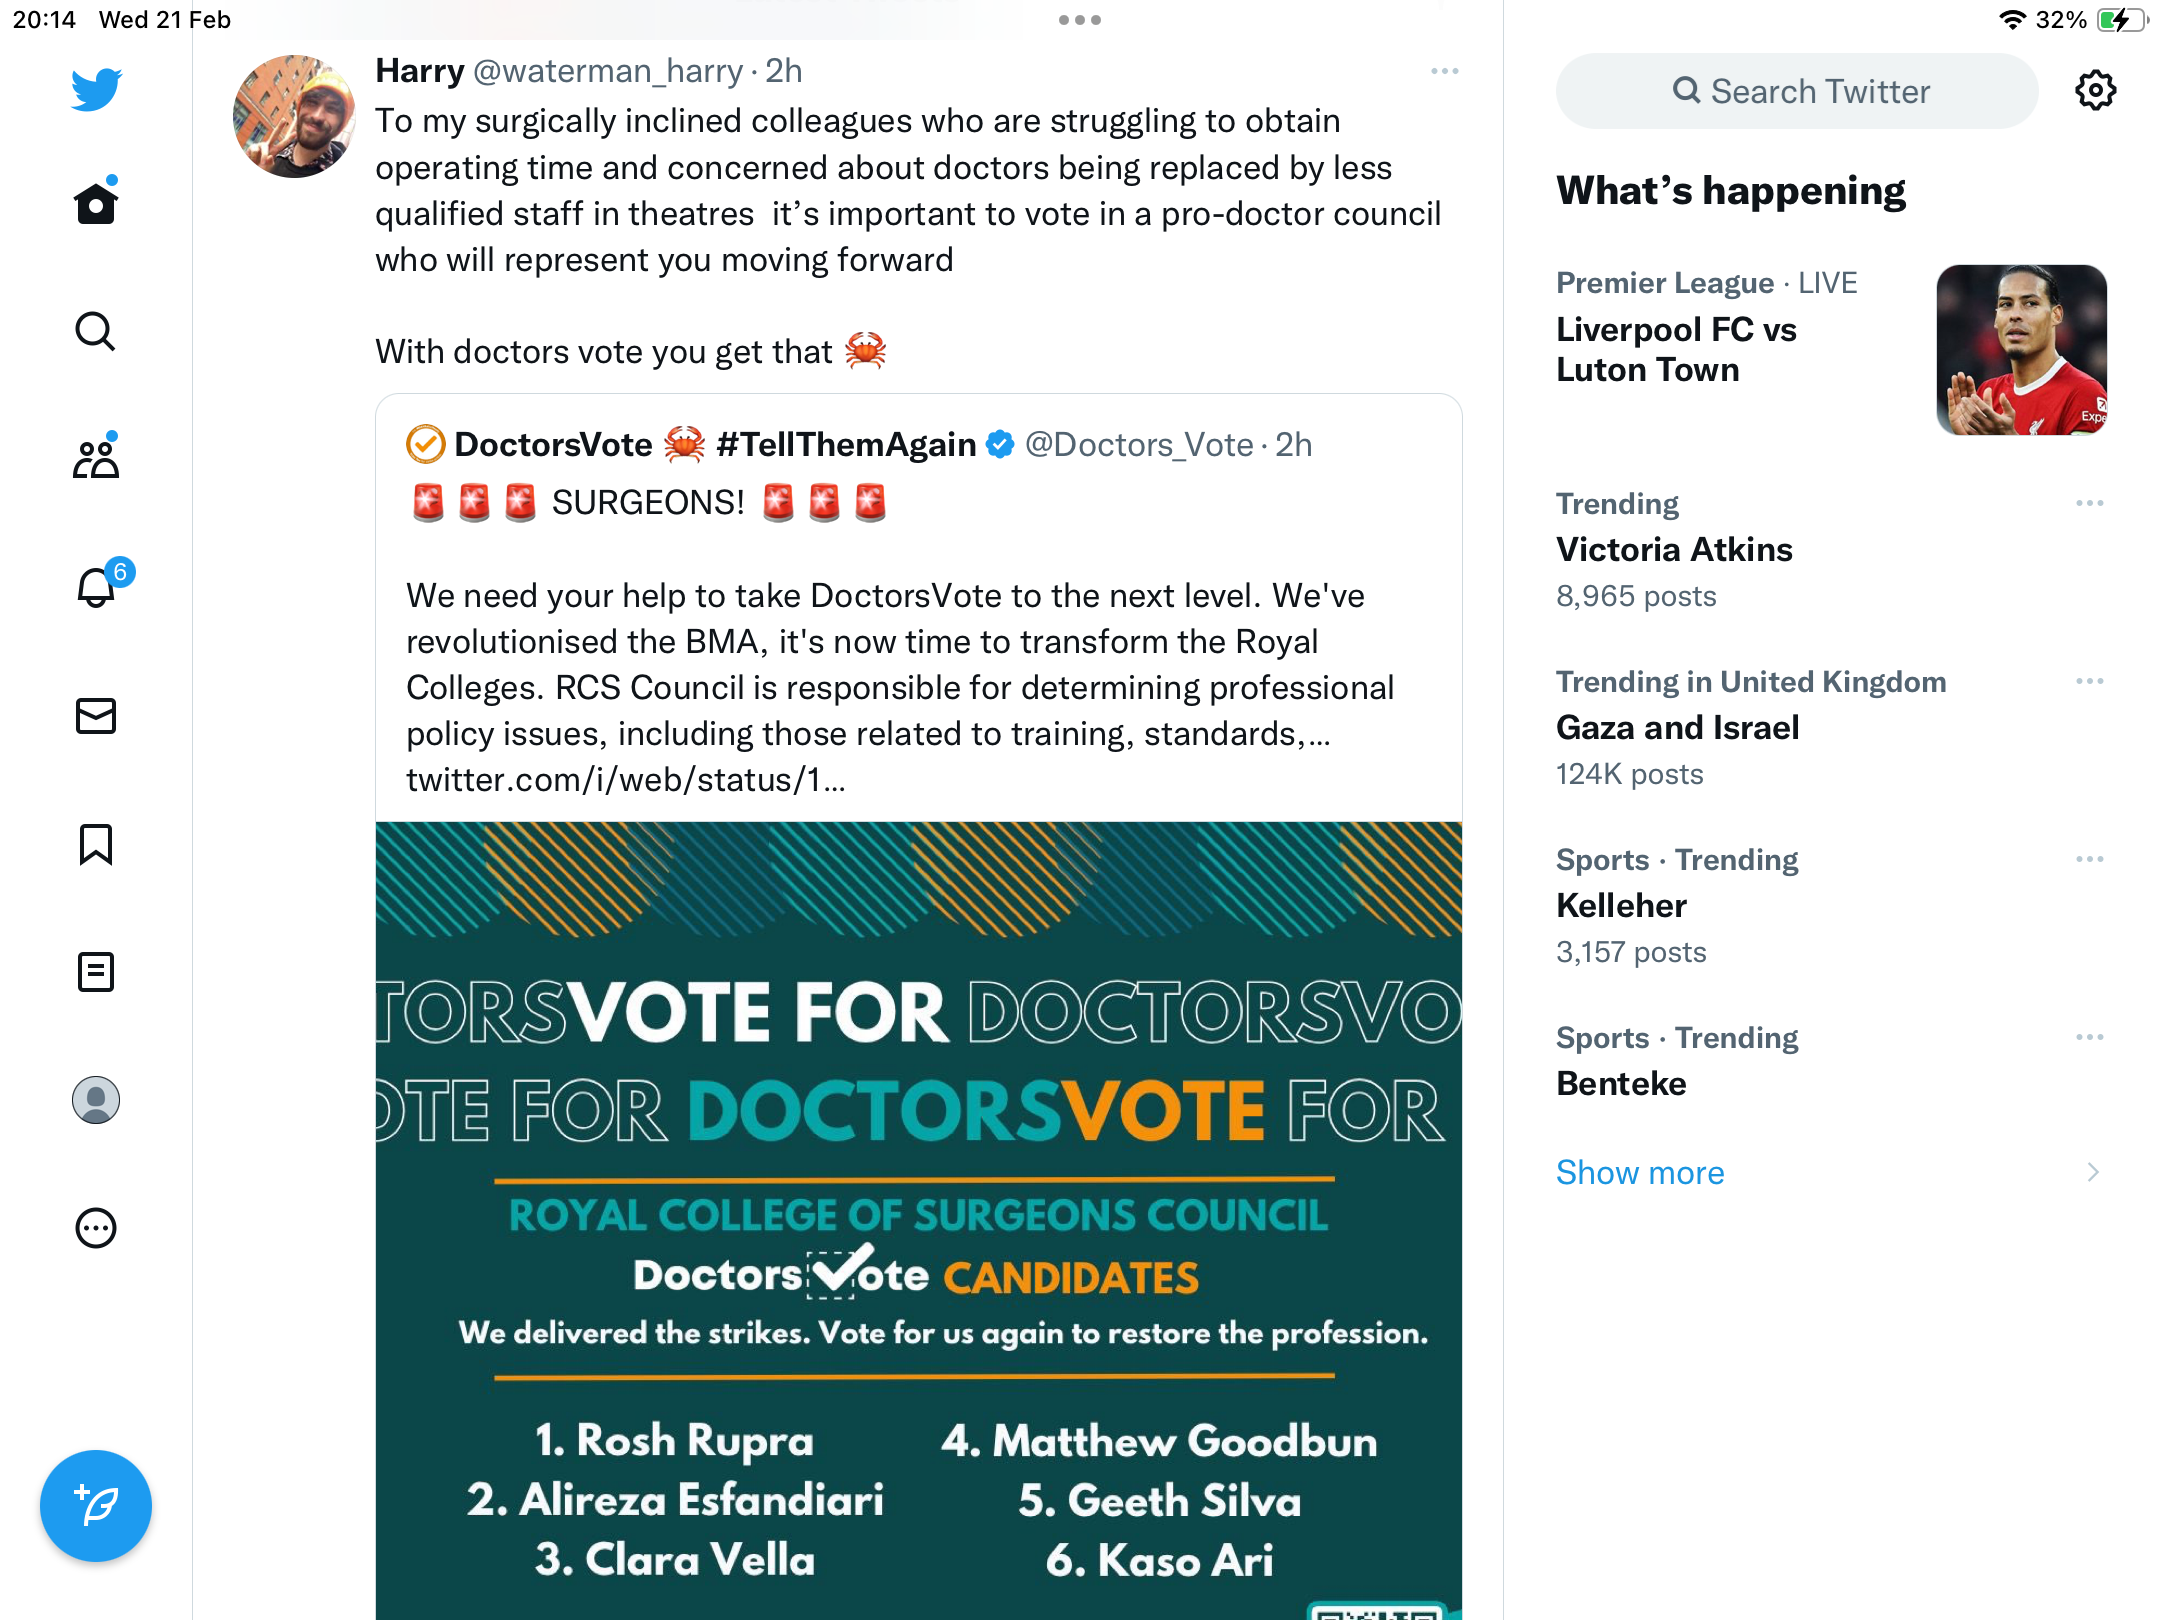
Task: Click the Search Twitter field
Action: [x=1797, y=91]
